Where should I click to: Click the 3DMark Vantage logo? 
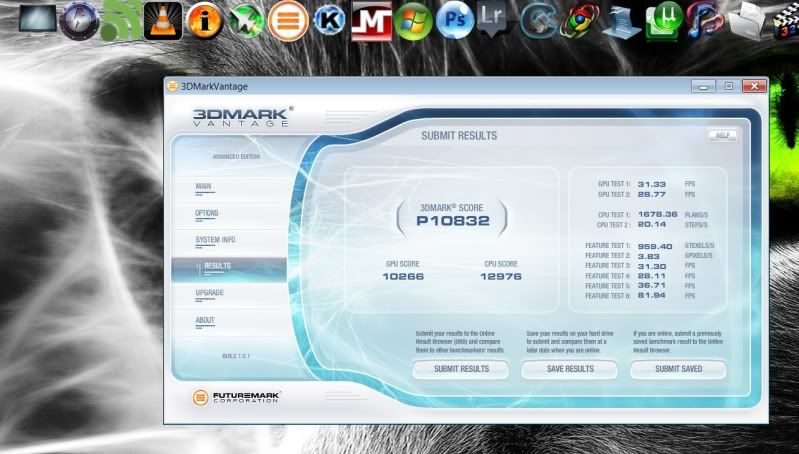[243, 117]
